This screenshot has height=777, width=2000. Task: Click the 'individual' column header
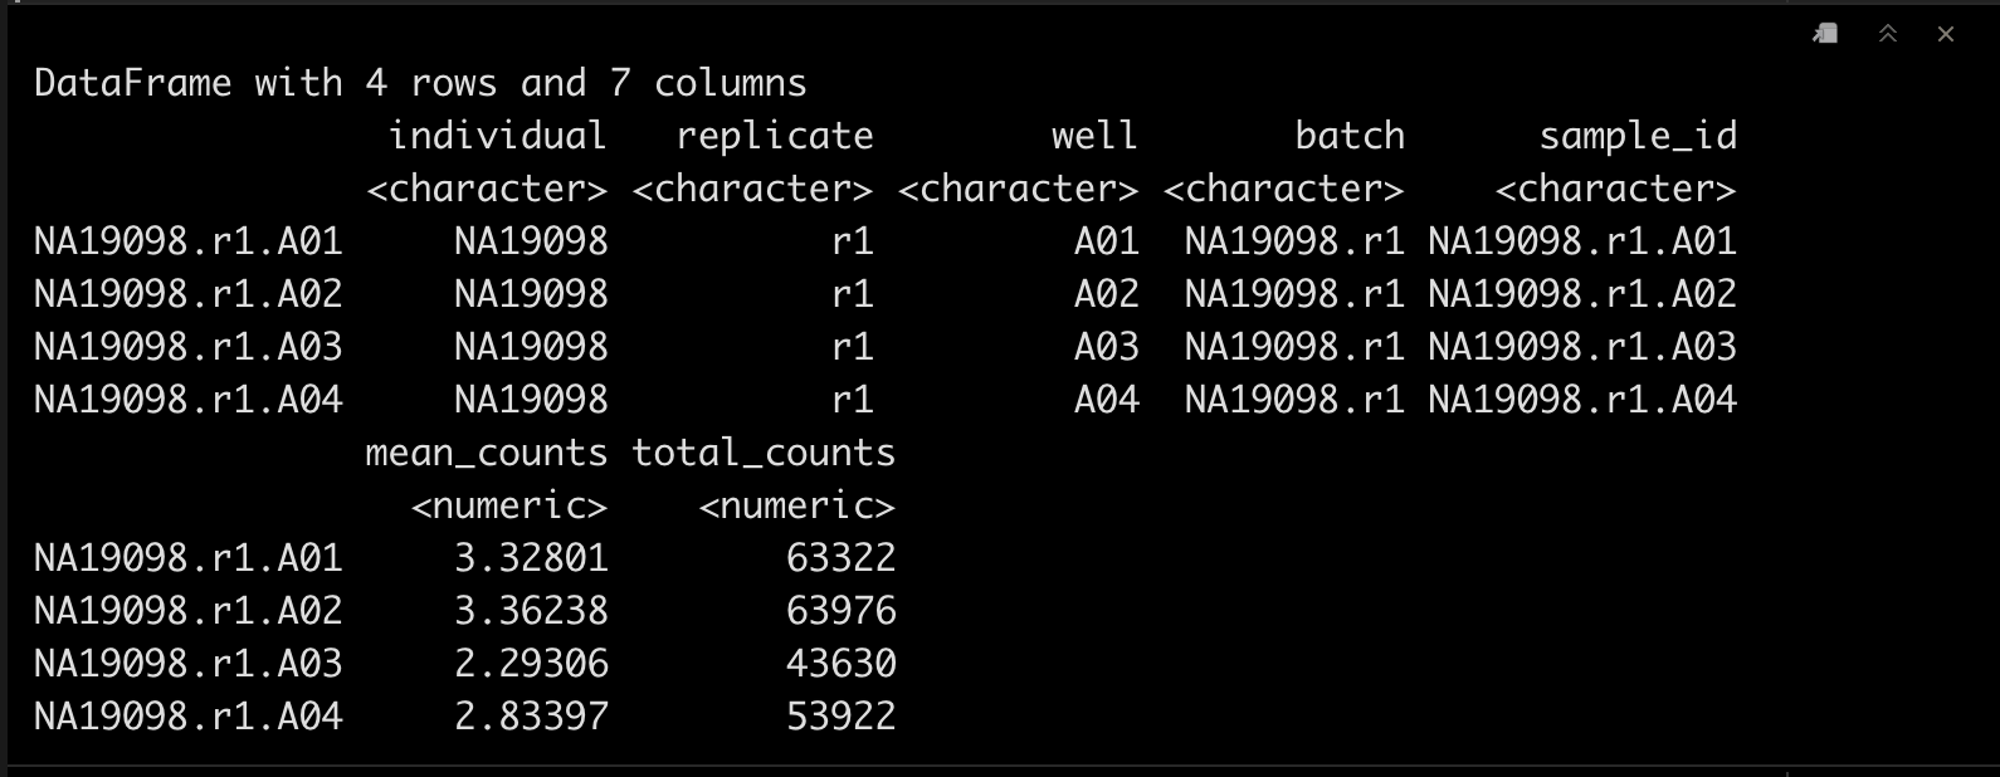pyautogui.click(x=497, y=136)
